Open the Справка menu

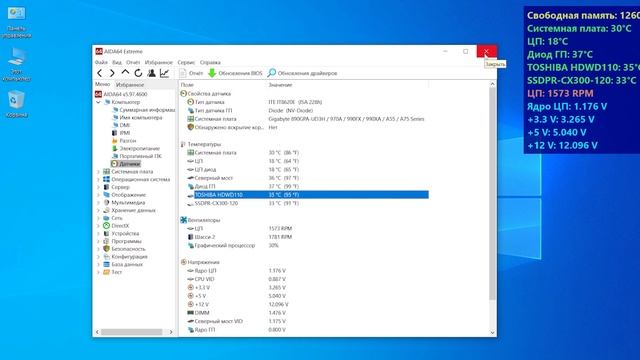click(210, 62)
